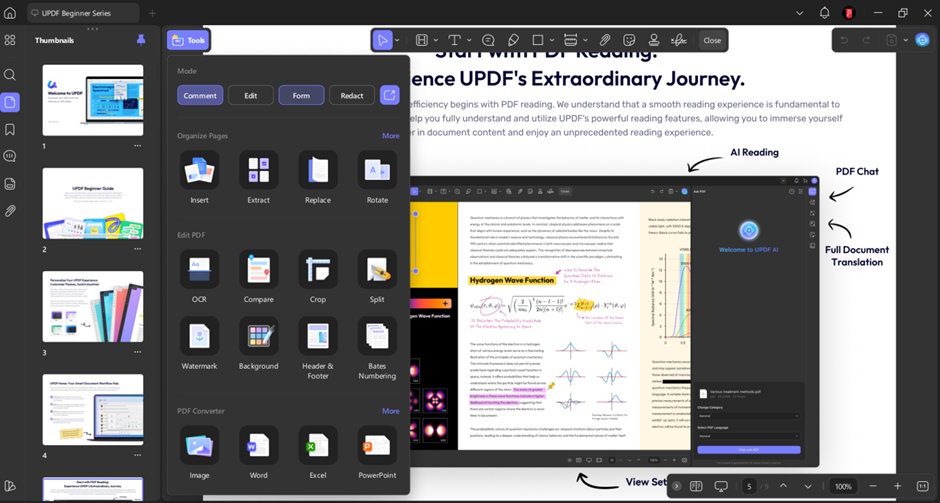Switch to Redact mode
This screenshot has width=940, height=503.
352,95
